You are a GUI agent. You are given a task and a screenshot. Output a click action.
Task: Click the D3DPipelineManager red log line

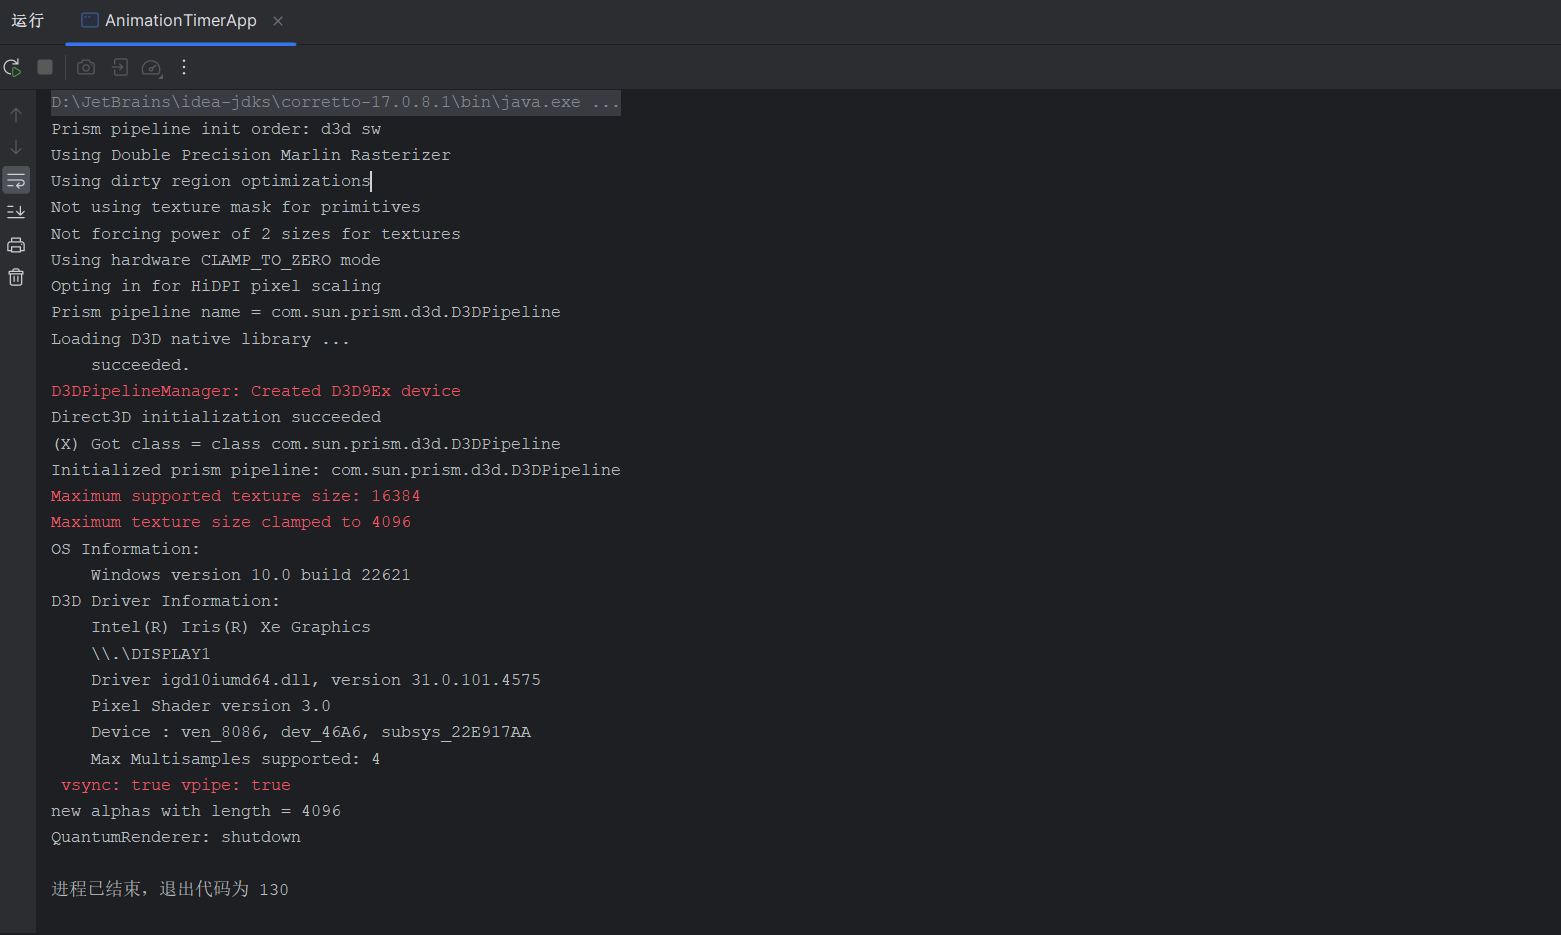click(255, 391)
